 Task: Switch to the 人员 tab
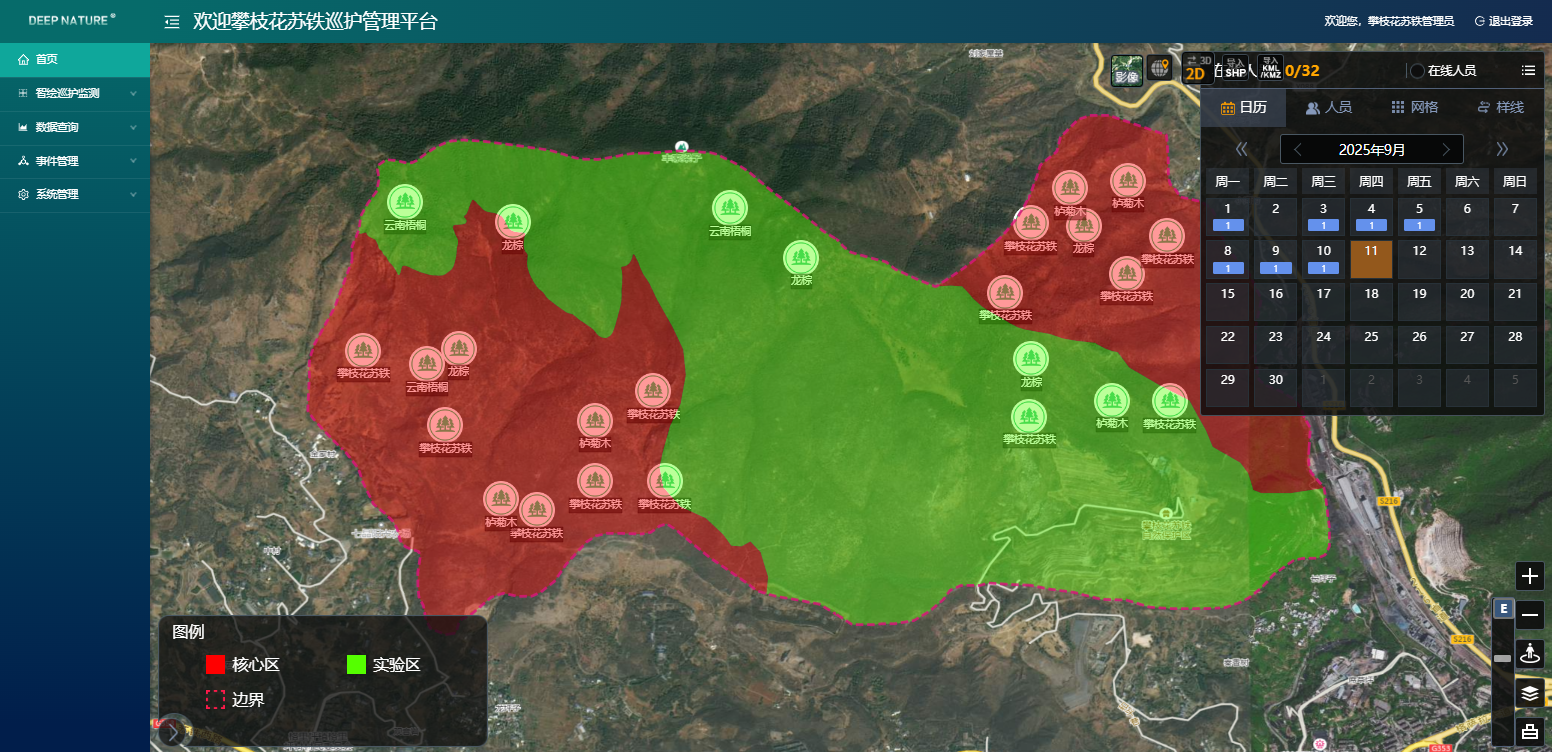[x=1328, y=107]
